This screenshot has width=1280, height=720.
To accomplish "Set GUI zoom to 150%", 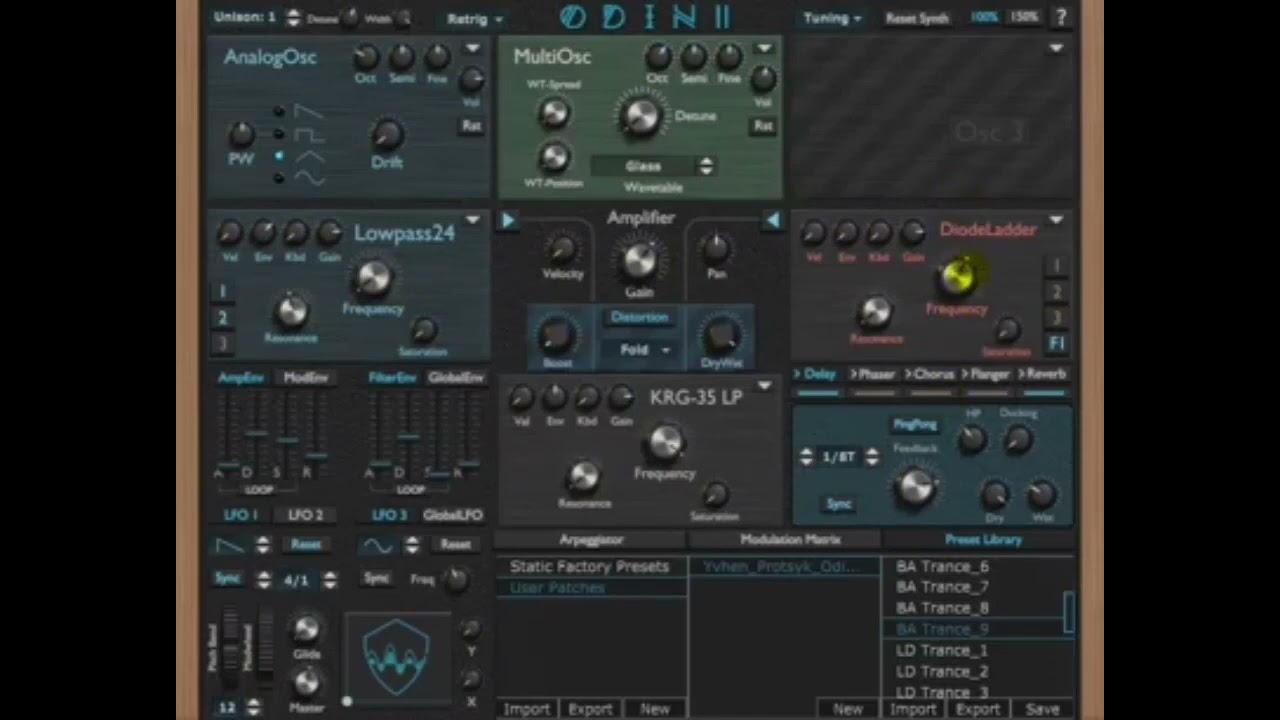I will [1025, 17].
